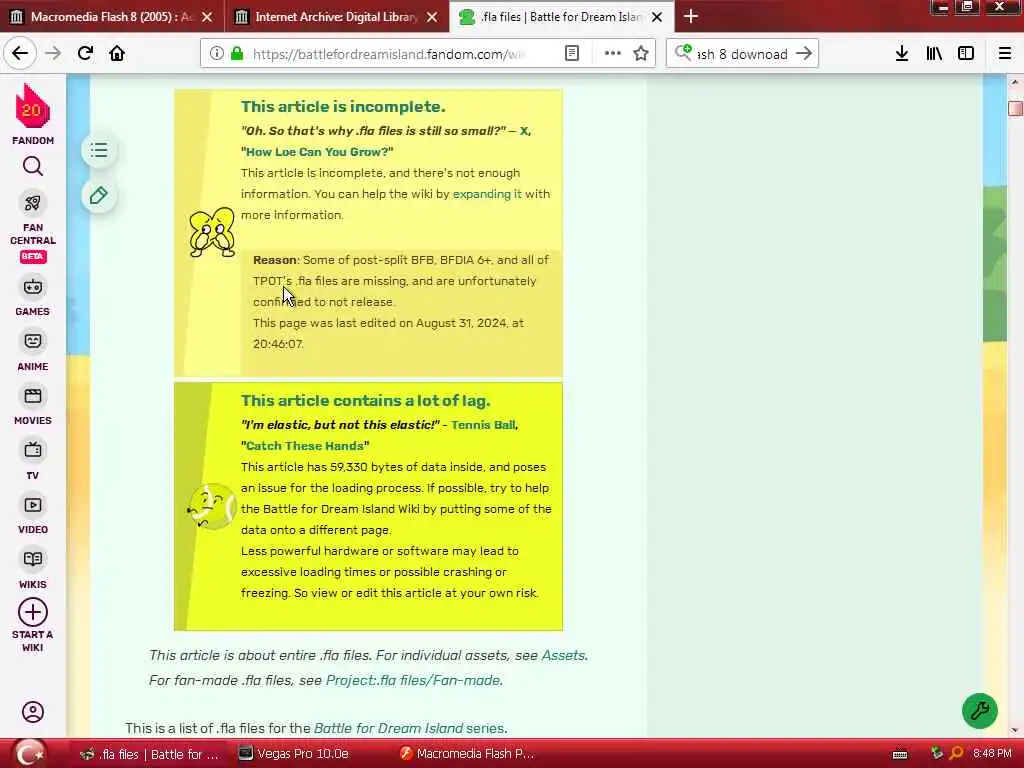This screenshot has width=1024, height=768.
Task: Open 'How Loe Can You Grow?' link
Action: point(319,152)
